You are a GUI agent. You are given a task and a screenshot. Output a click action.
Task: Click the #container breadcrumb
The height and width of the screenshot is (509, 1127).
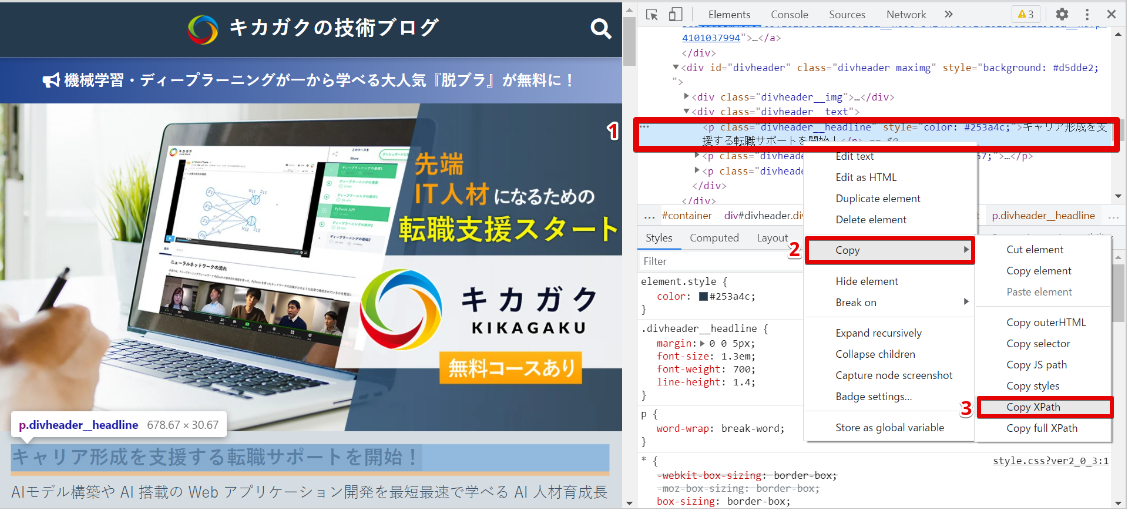point(686,216)
